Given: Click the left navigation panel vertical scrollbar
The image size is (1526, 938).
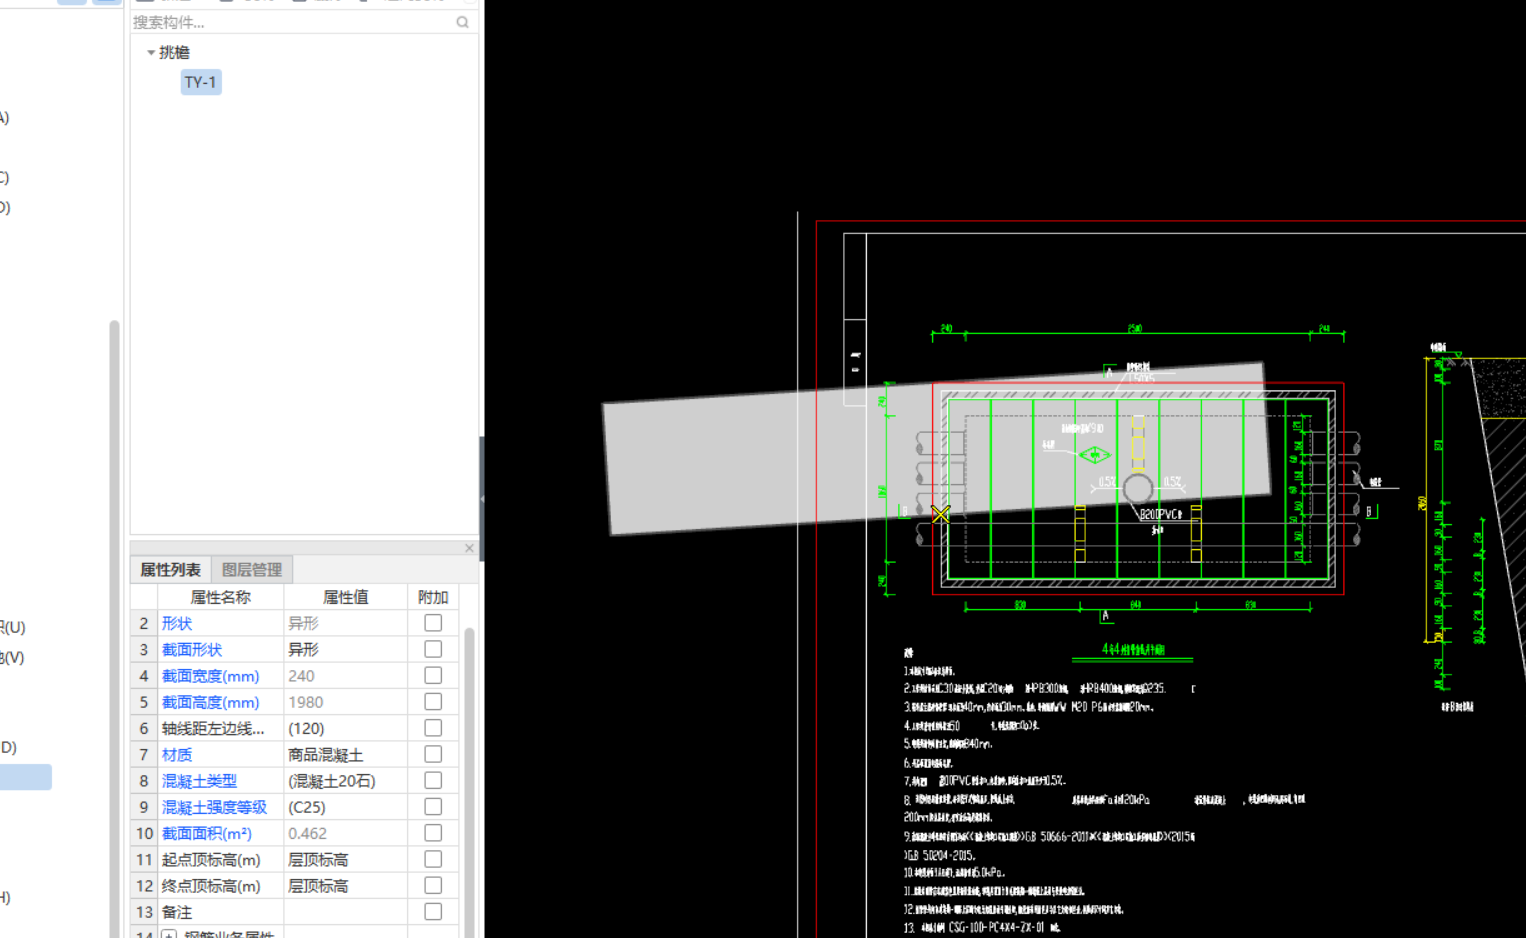Looking at the screenshot, I should [x=114, y=628].
